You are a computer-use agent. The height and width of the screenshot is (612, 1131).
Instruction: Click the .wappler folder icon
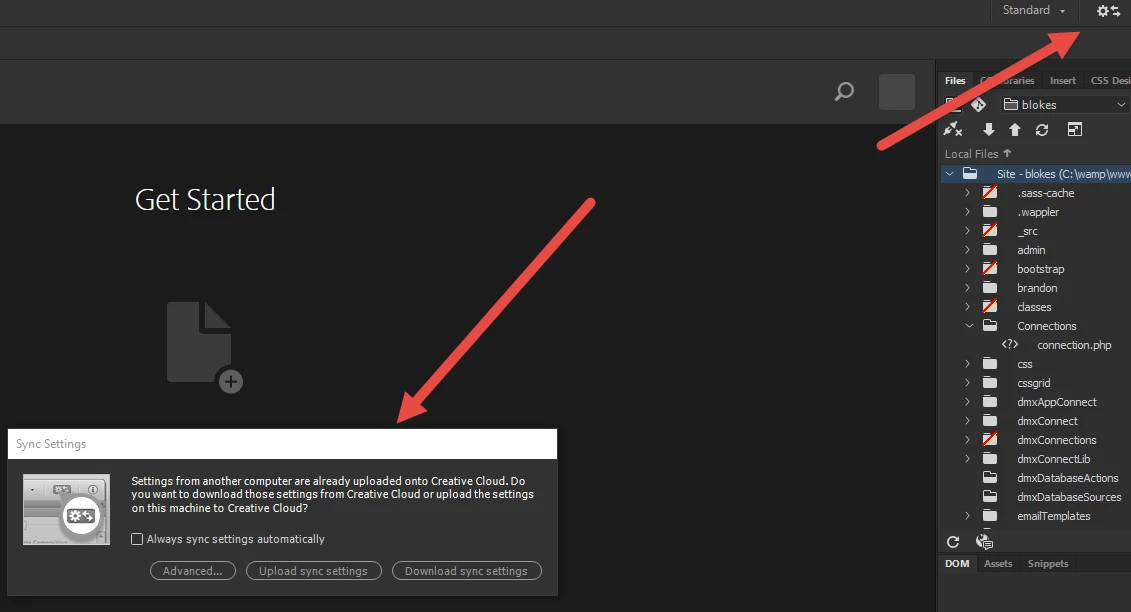coord(990,212)
